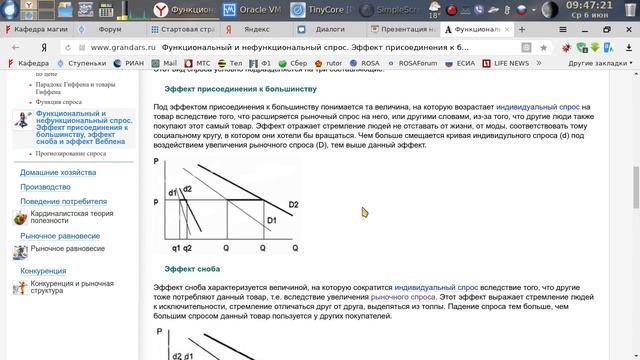The image size is (640, 360).
Task: Click the bandwagon effect demand curve graph
Action: click(x=227, y=205)
